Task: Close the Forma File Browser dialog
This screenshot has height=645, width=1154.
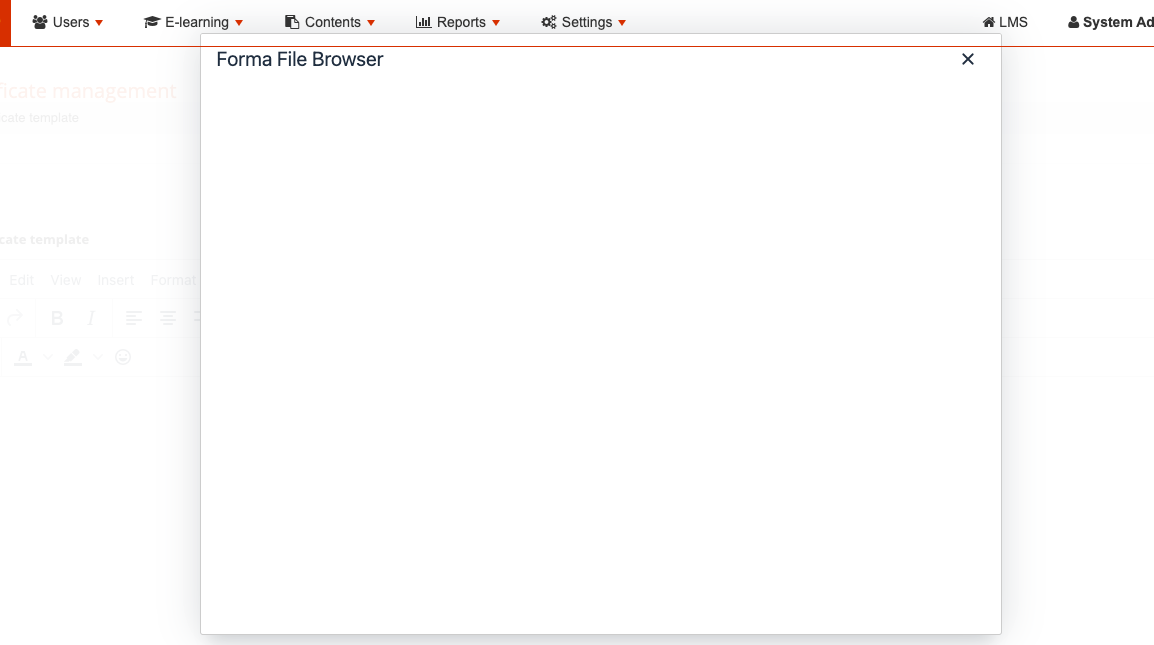Action: pyautogui.click(x=967, y=59)
